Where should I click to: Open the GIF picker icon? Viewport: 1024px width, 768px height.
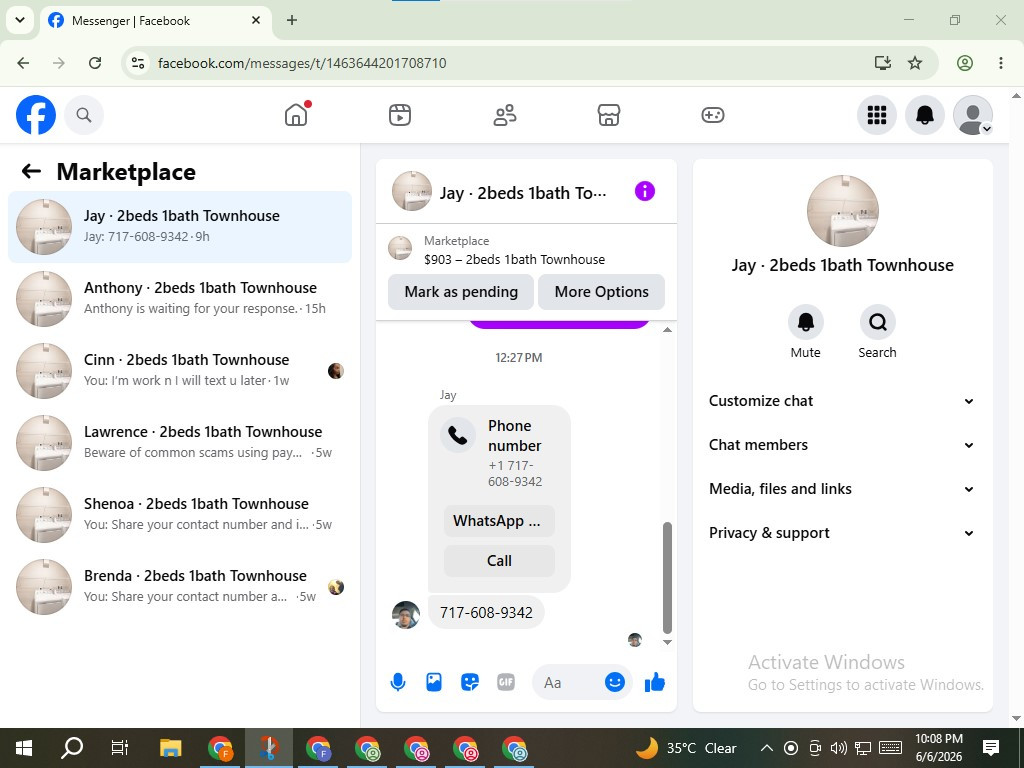coord(506,682)
